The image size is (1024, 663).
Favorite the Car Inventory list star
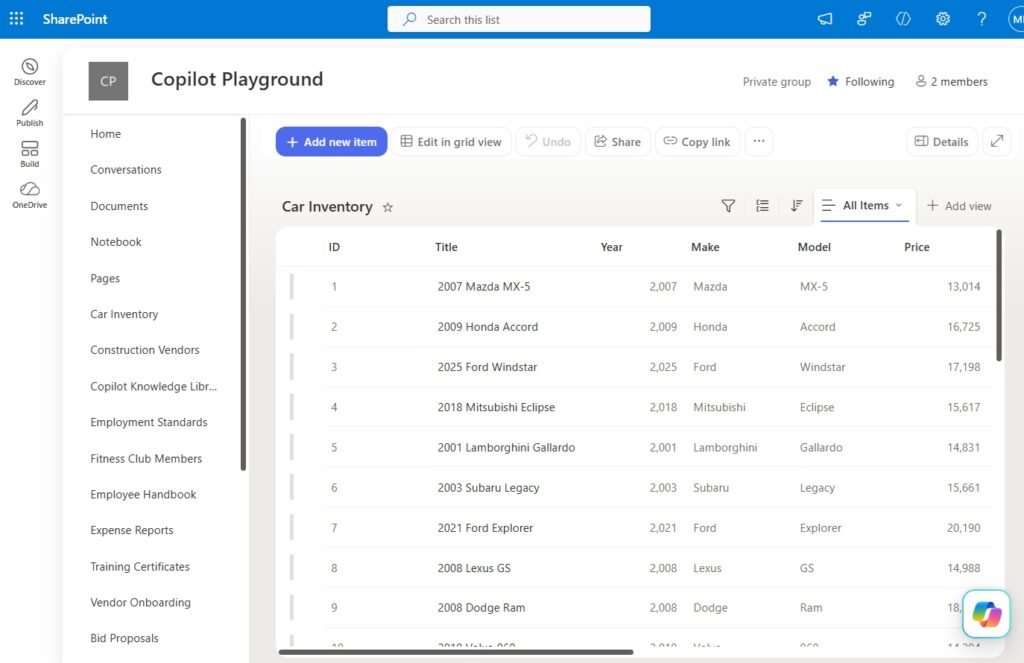pos(388,207)
